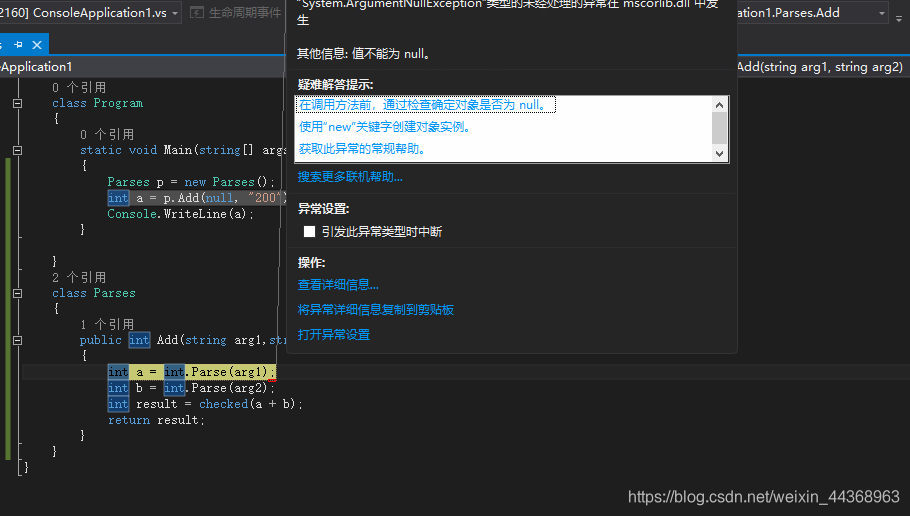Click the highlighted int.Parse(arg1) line
The width and height of the screenshot is (910, 516).
192,371
